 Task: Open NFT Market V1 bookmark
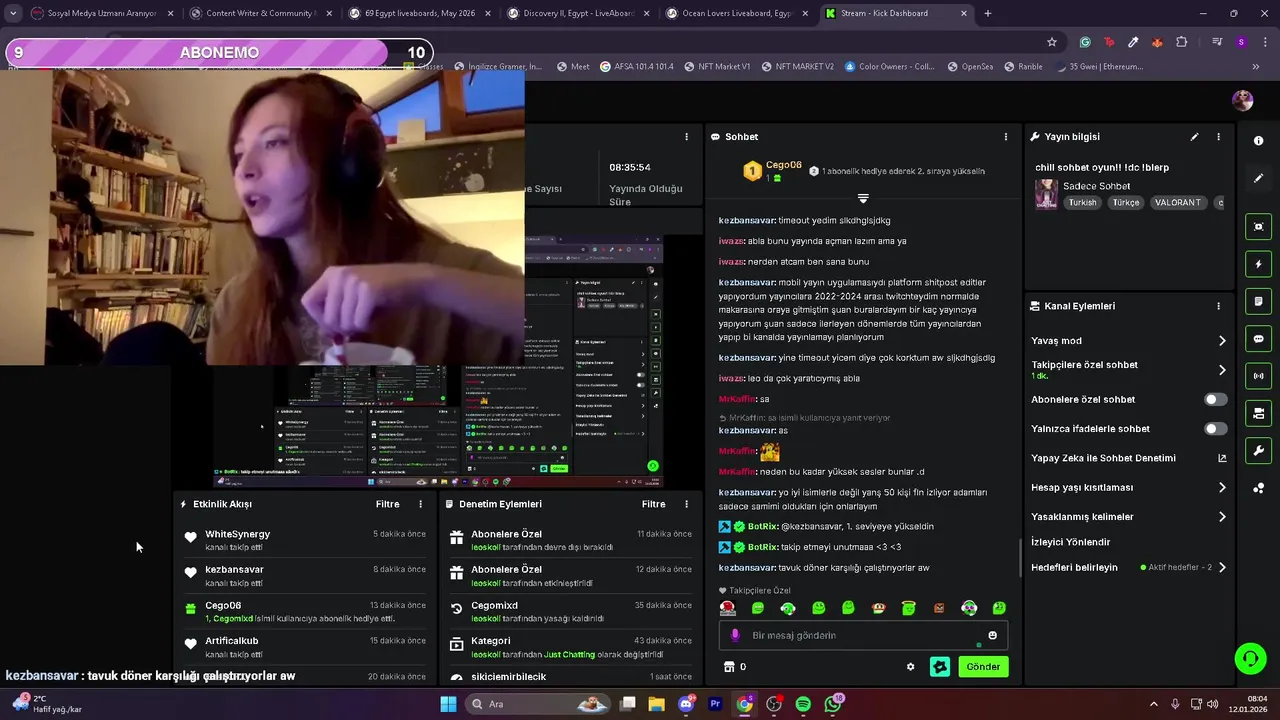[717, 67]
